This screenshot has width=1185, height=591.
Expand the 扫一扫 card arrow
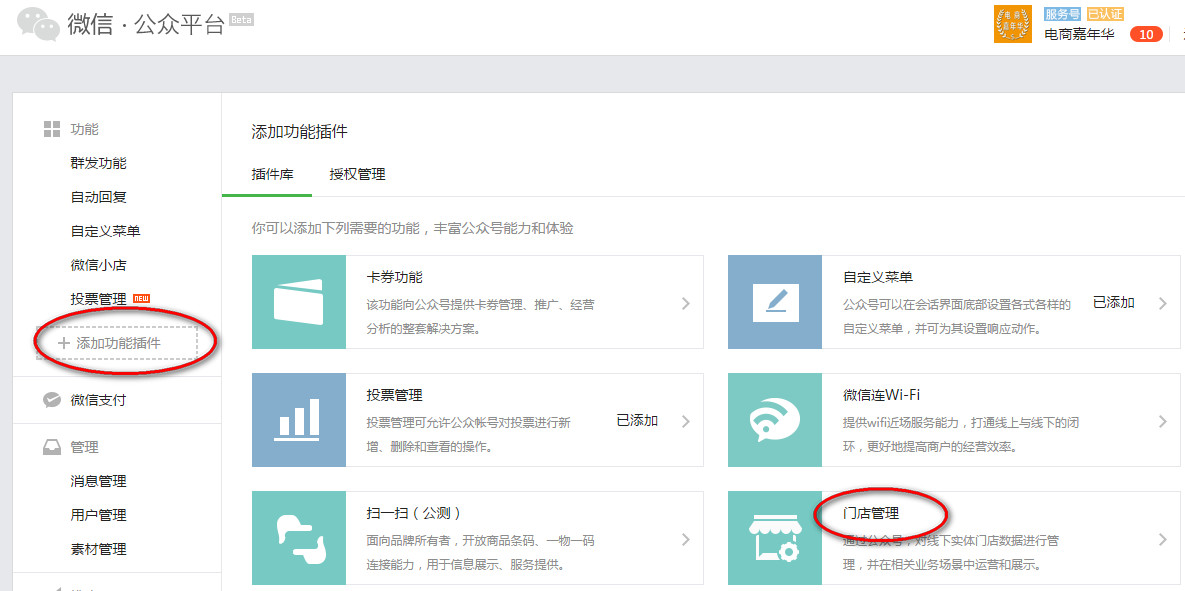pyautogui.click(x=685, y=539)
